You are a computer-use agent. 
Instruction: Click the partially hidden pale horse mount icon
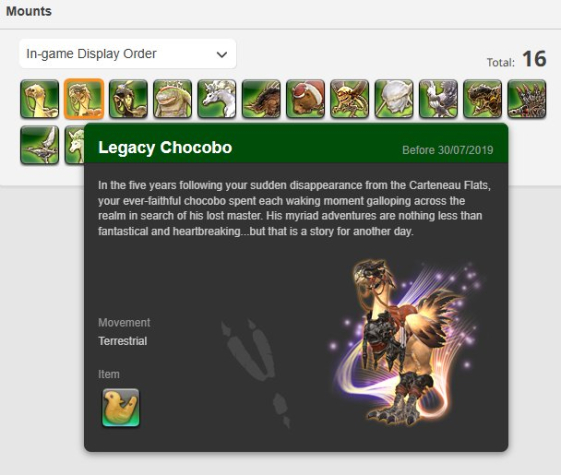[74, 145]
